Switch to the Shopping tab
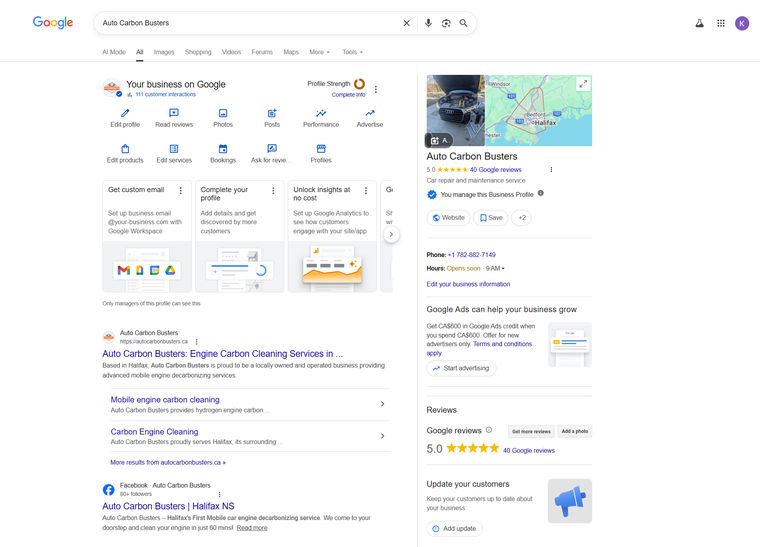 [198, 52]
